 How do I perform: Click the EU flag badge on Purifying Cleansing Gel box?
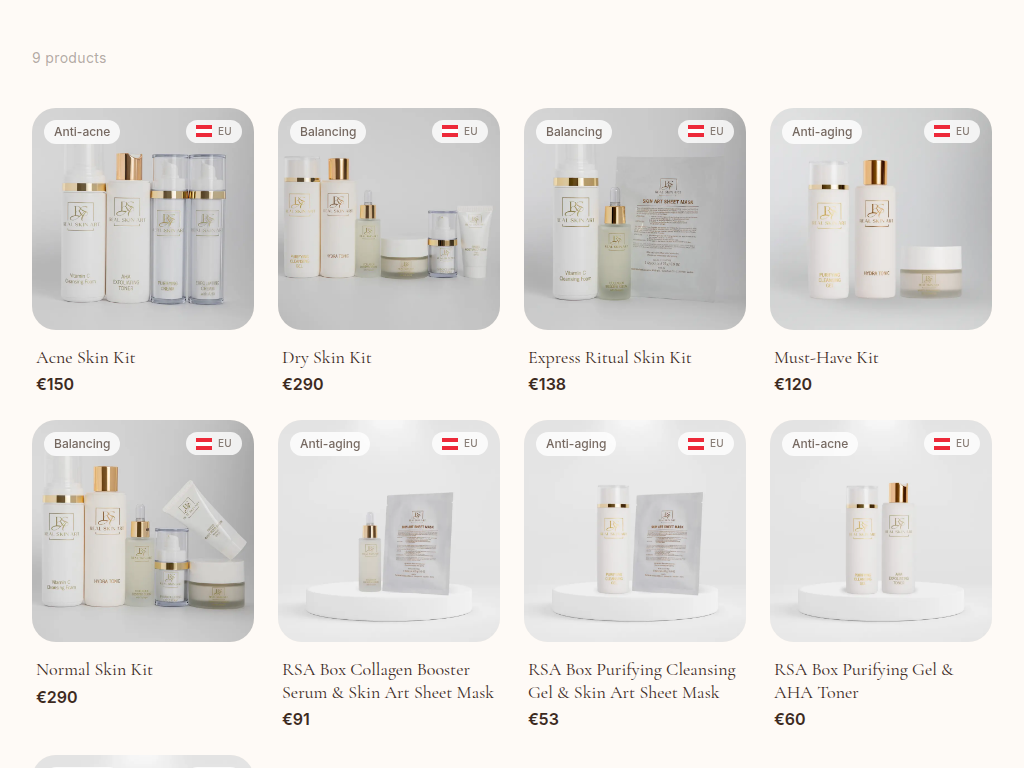pos(706,443)
